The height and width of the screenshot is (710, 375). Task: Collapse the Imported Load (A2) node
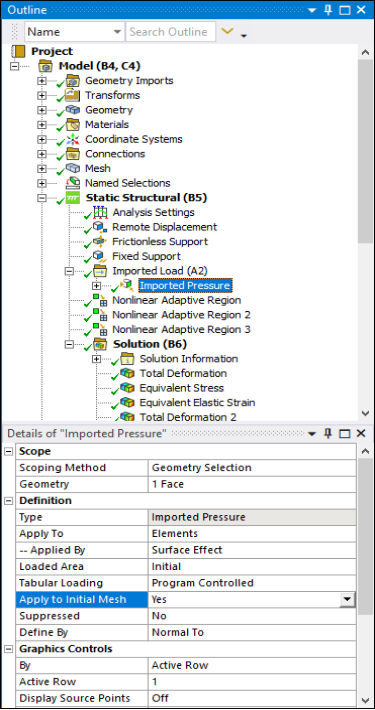click(x=69, y=271)
